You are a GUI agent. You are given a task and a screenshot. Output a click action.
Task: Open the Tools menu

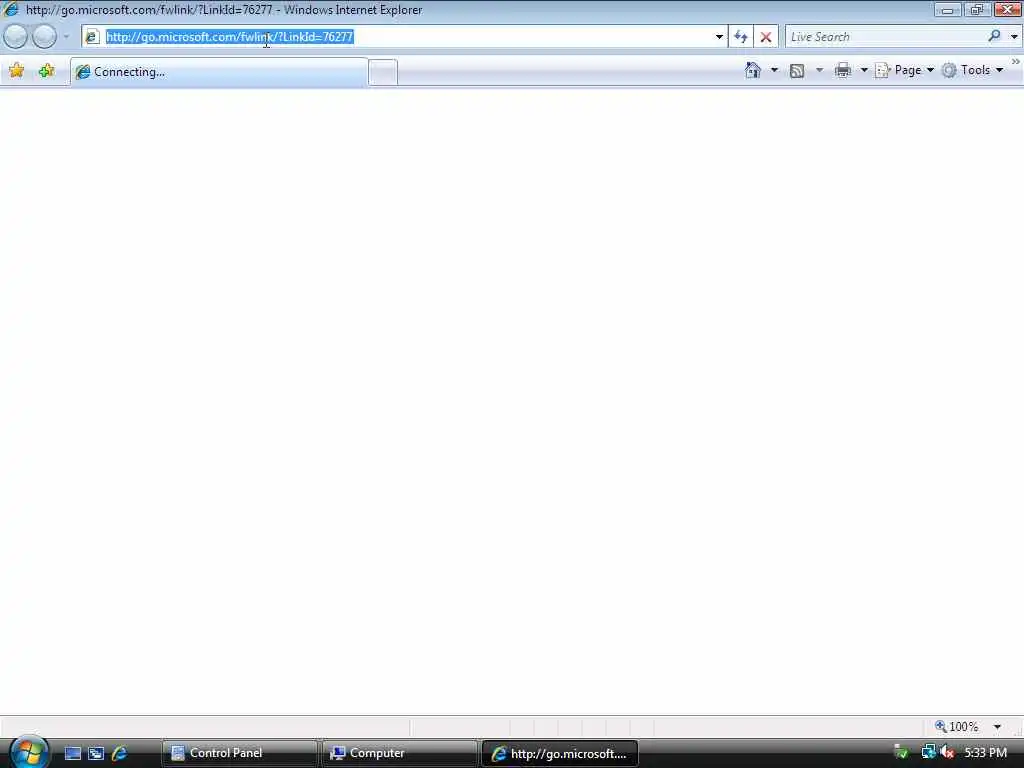pos(972,70)
